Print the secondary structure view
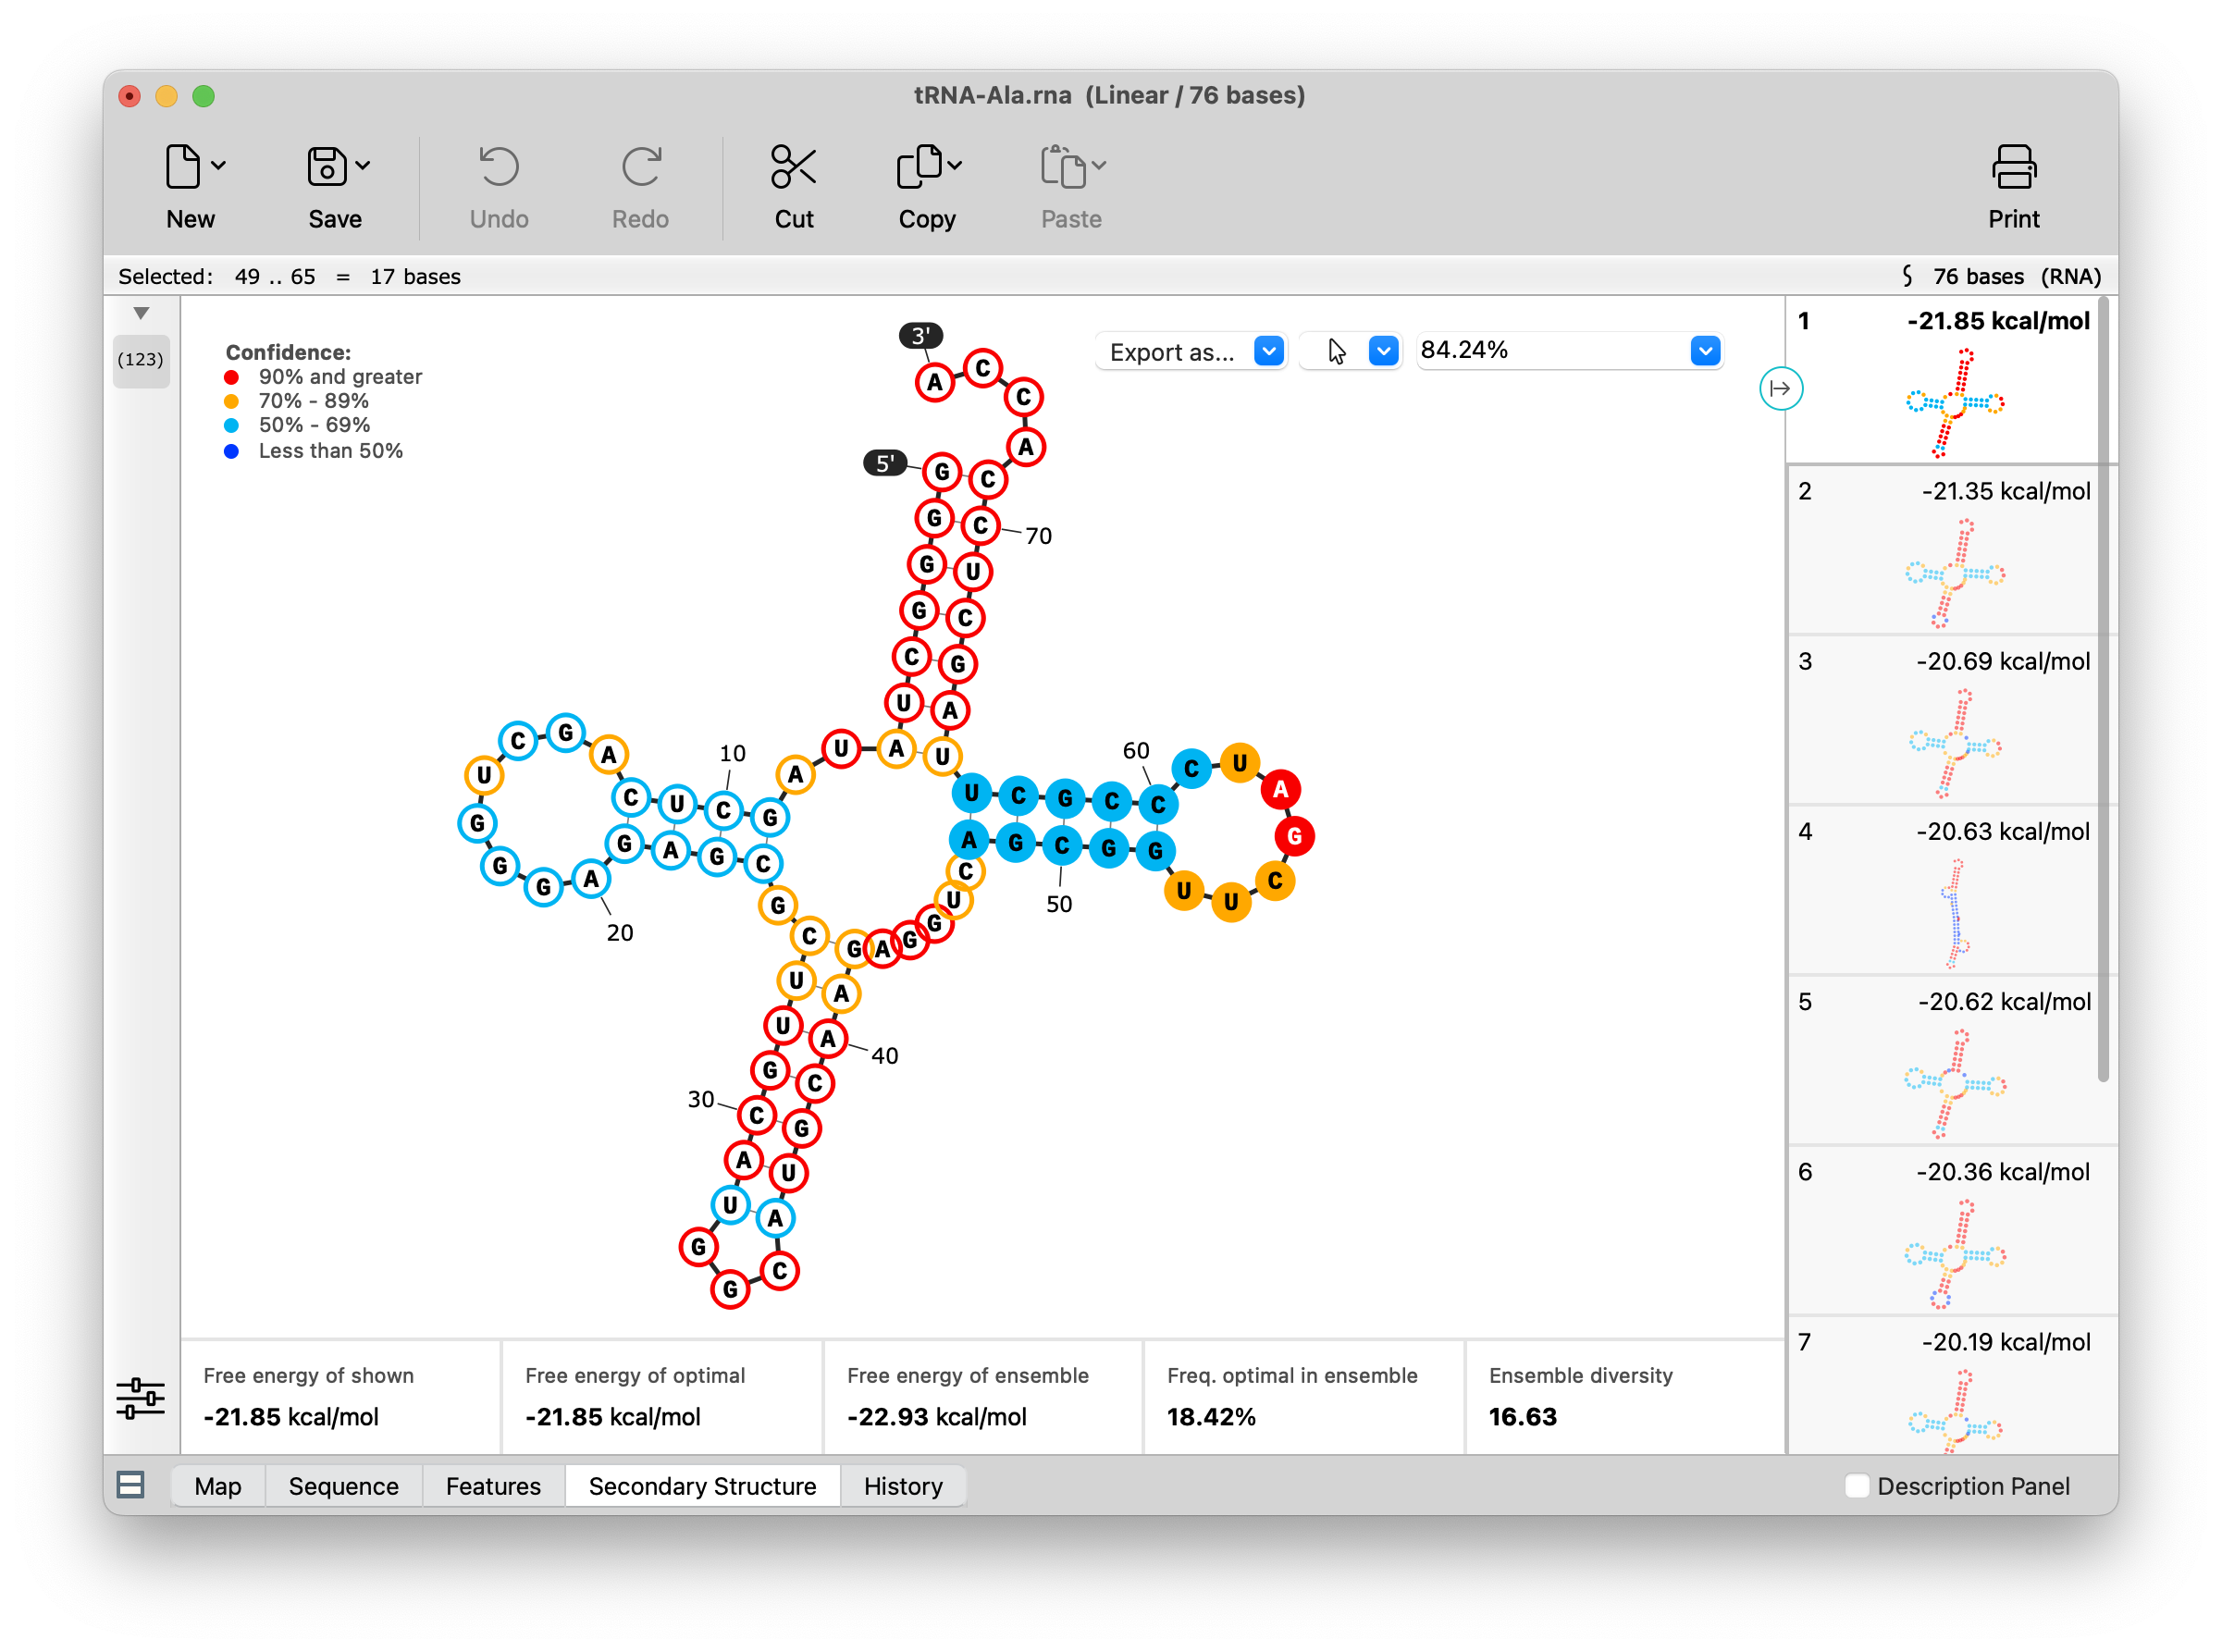The image size is (2222, 1652). tap(2013, 186)
